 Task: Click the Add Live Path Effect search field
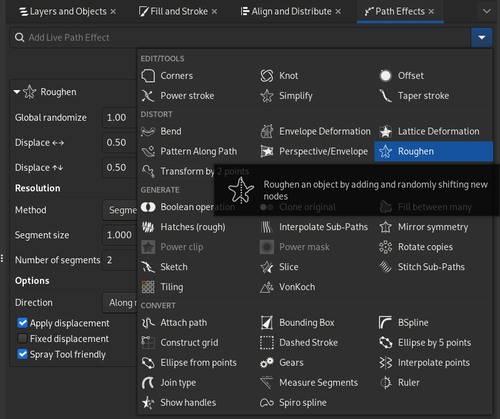pos(240,38)
